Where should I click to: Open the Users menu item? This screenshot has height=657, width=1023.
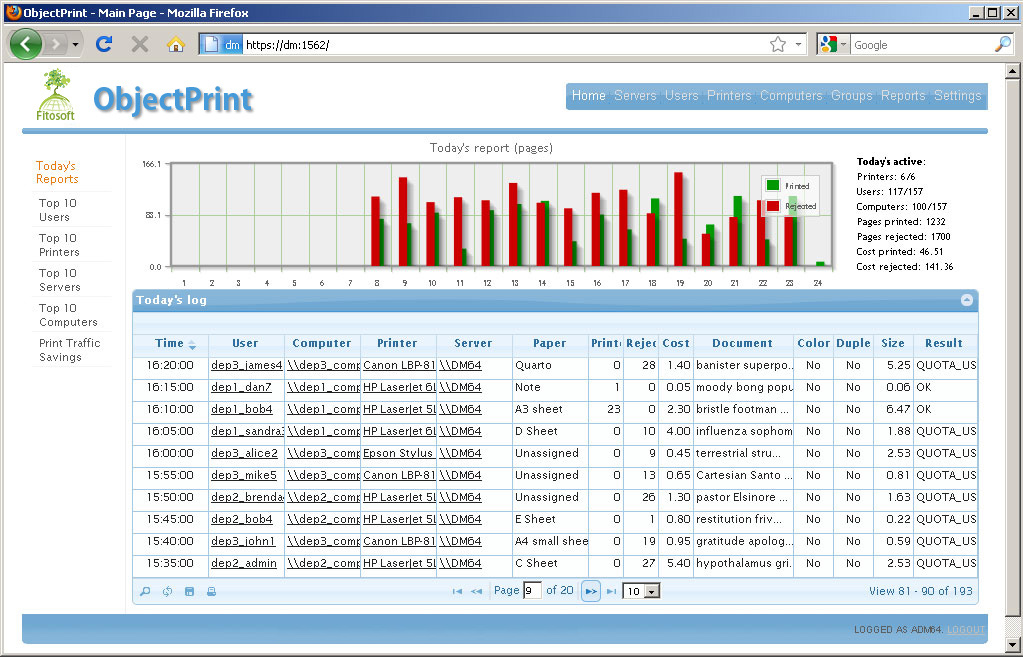coord(682,95)
